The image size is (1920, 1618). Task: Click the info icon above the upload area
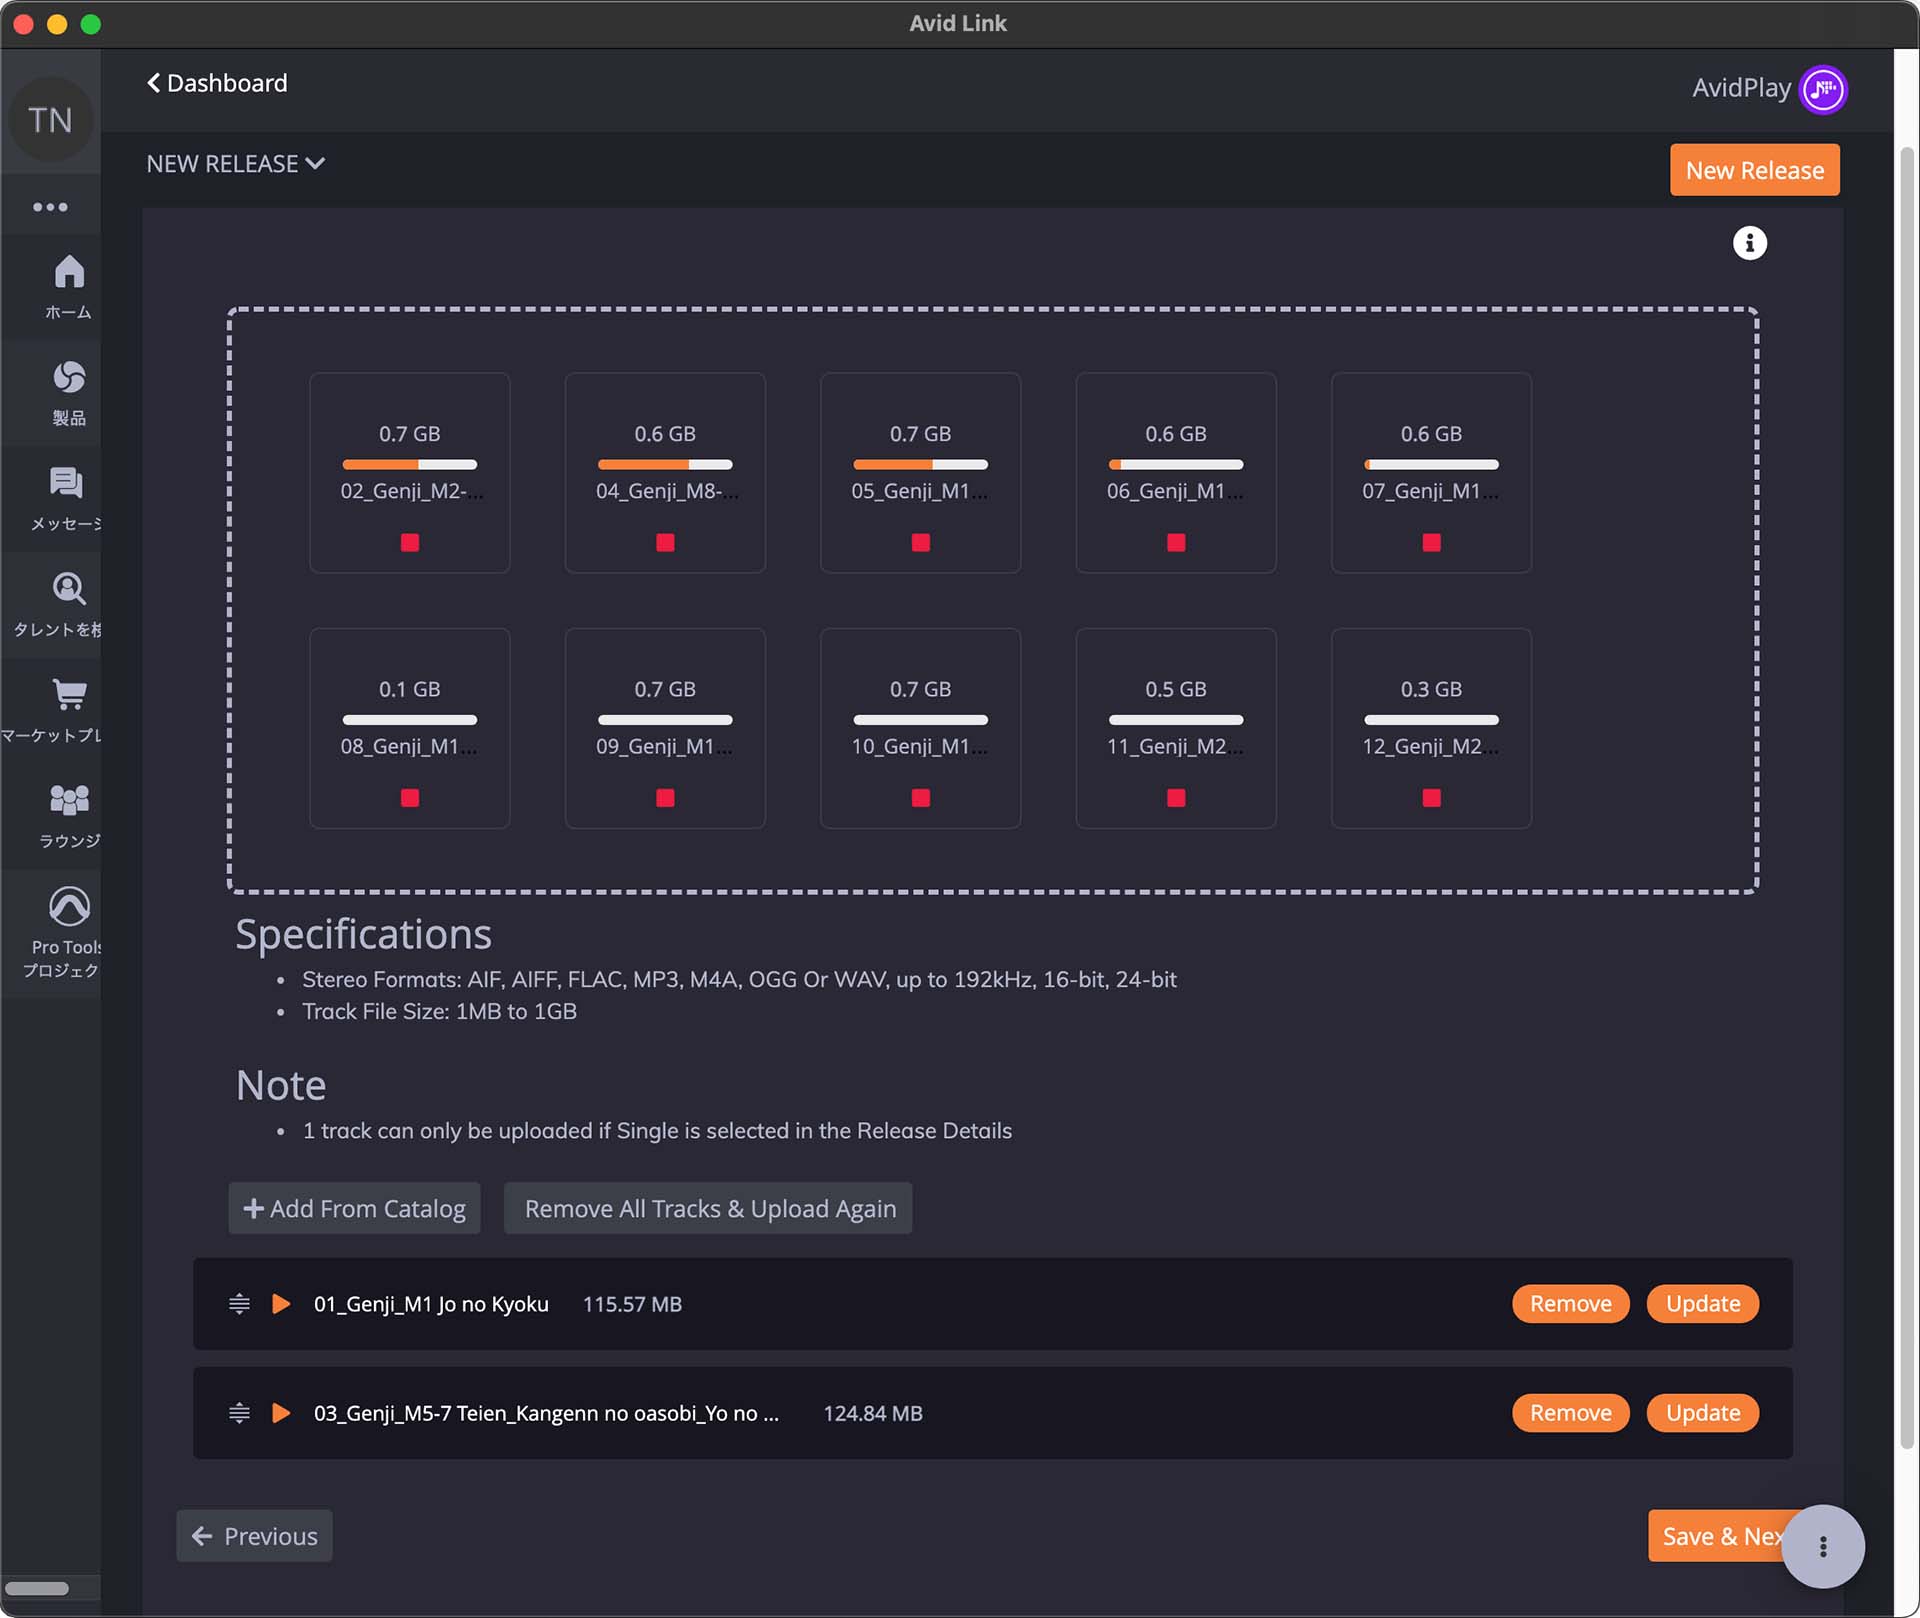pyautogui.click(x=1749, y=243)
